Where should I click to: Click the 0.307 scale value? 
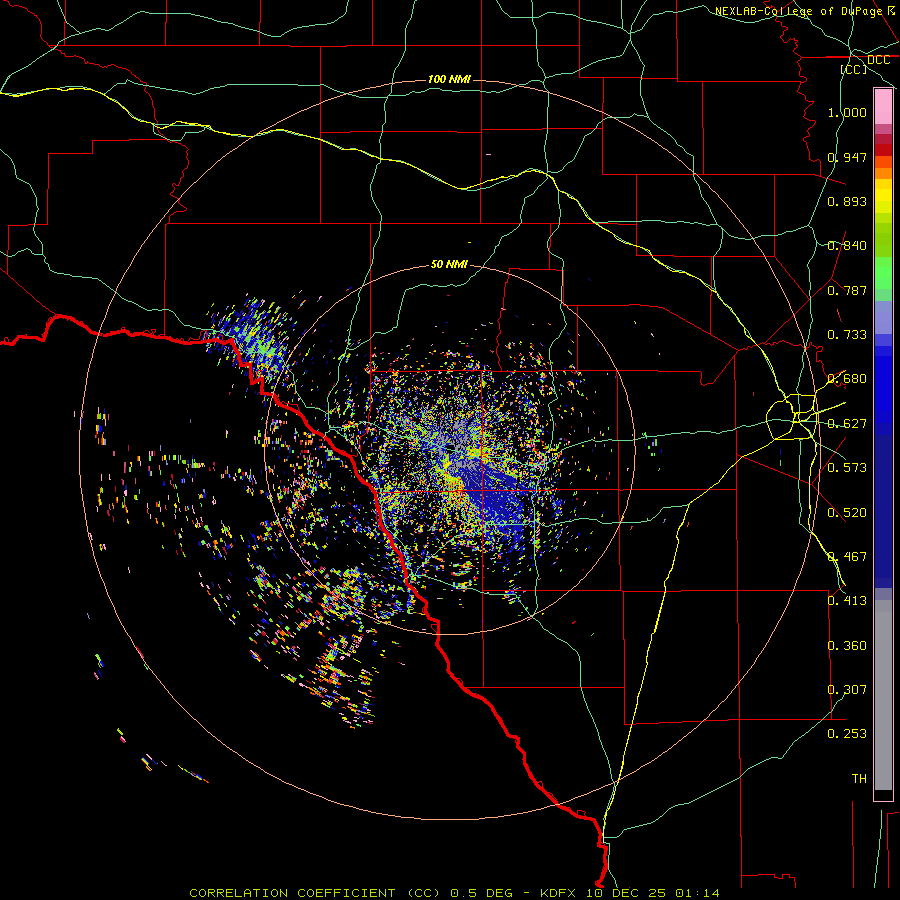coord(847,690)
